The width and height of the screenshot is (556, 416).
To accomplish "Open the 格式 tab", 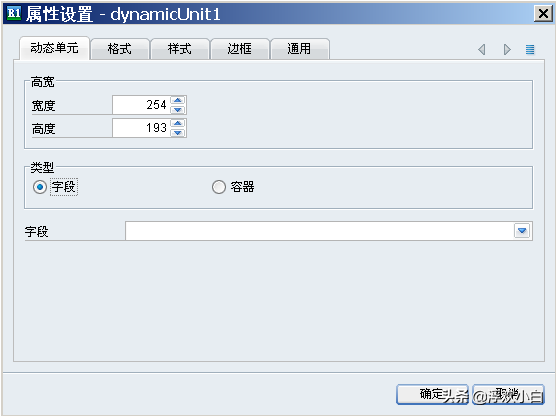I will (120, 49).
